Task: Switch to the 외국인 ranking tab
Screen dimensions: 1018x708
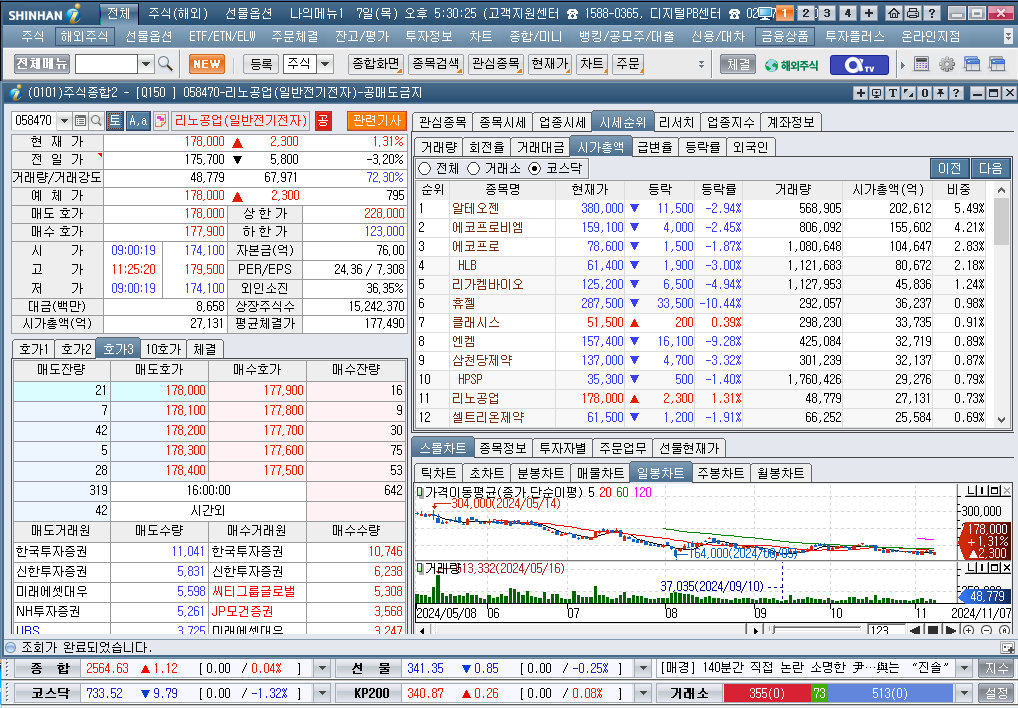Action: click(750, 147)
